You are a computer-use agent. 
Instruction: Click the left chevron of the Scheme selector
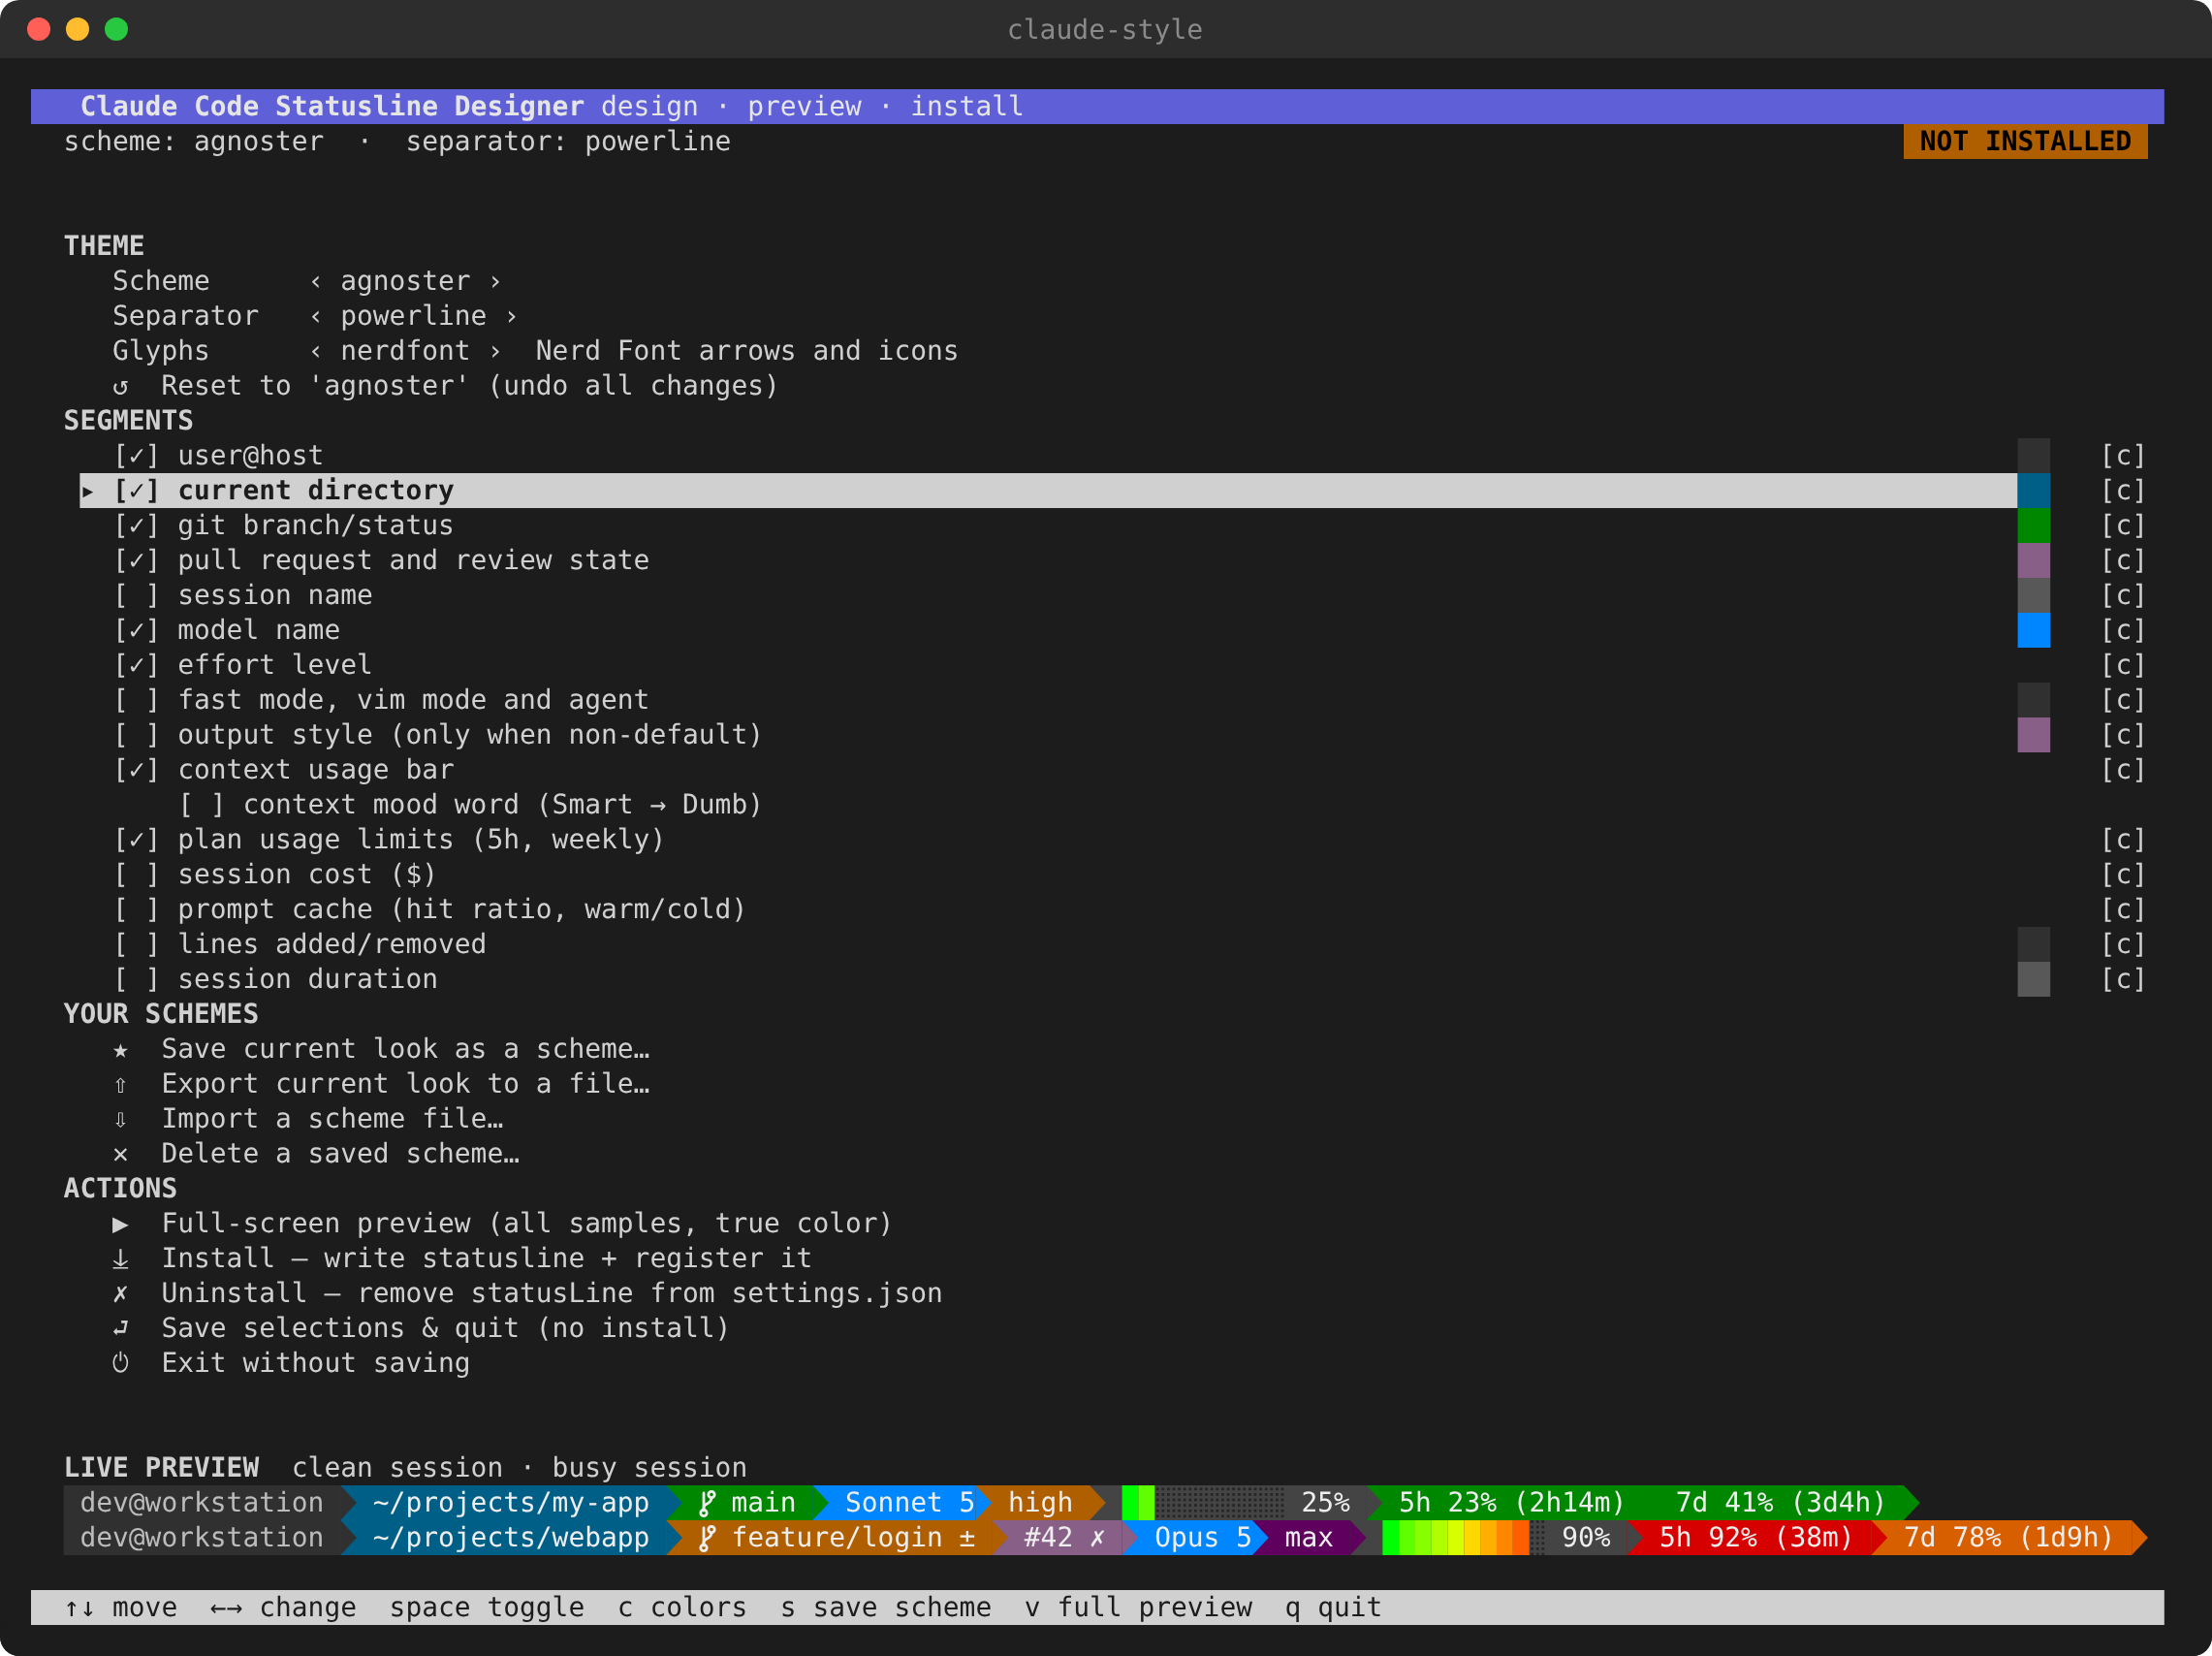316,282
